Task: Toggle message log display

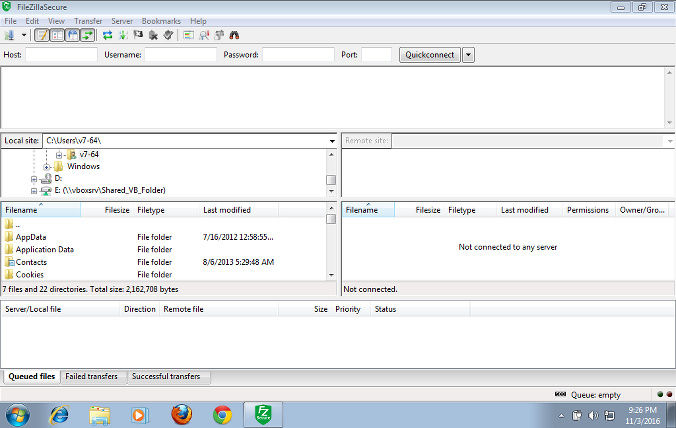Action: pyautogui.click(x=42, y=35)
